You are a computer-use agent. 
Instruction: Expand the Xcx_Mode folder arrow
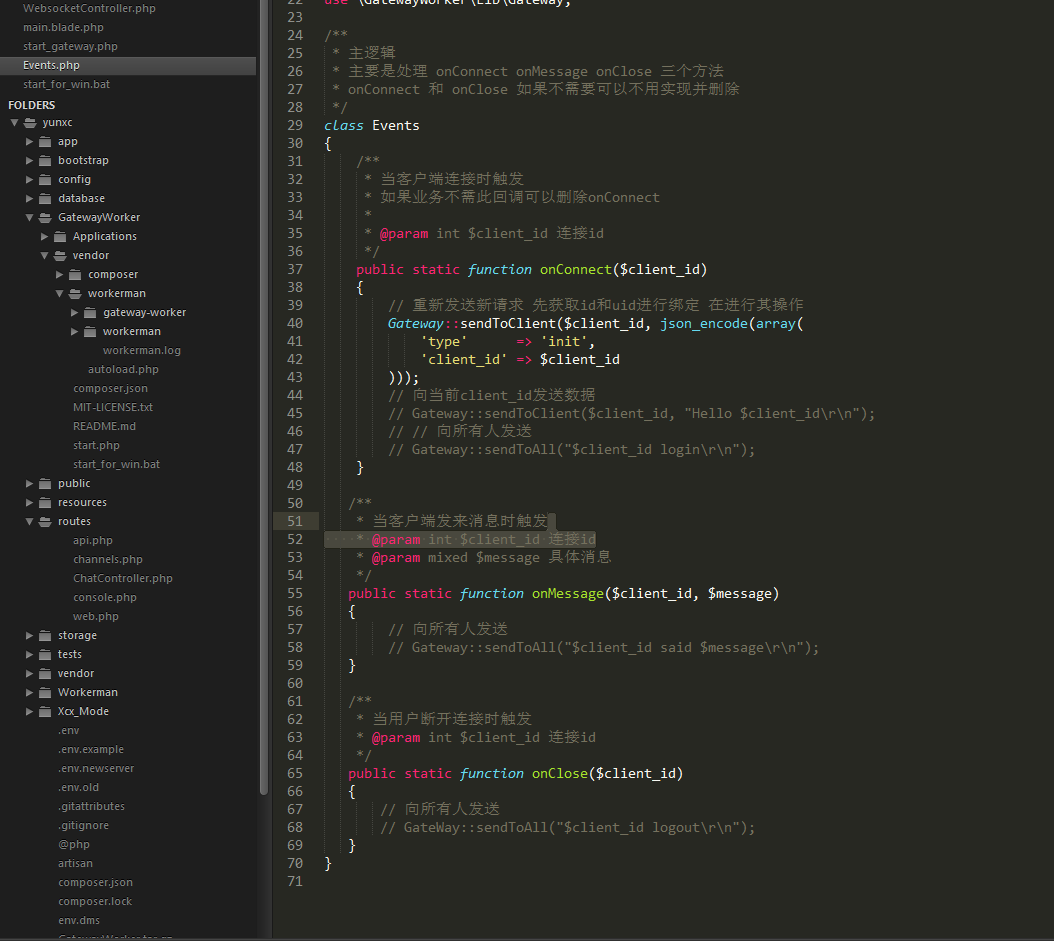click(29, 711)
